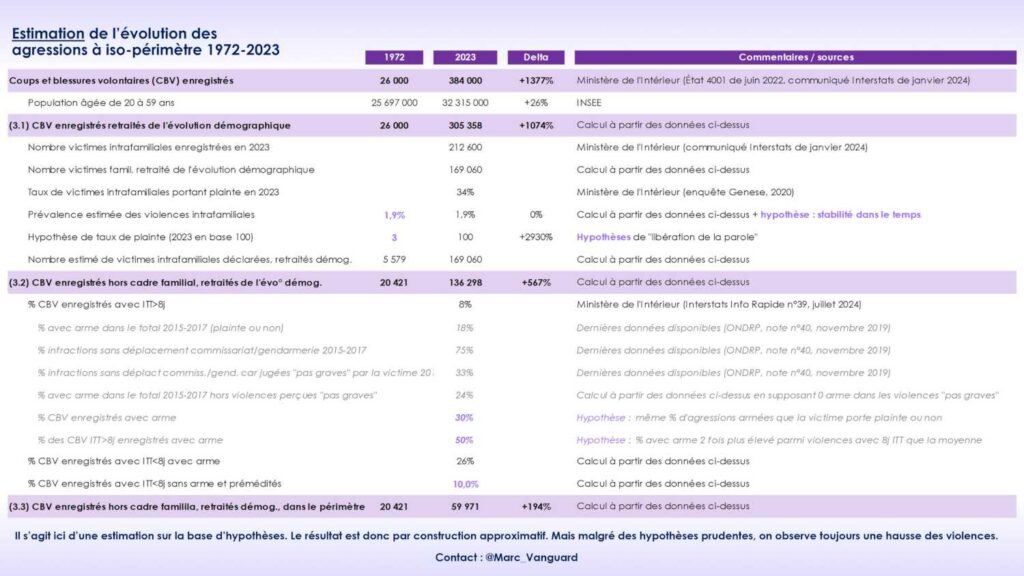Click the Contact : @Marc_Vanguard text
The height and width of the screenshot is (576, 1024).
pos(506,558)
